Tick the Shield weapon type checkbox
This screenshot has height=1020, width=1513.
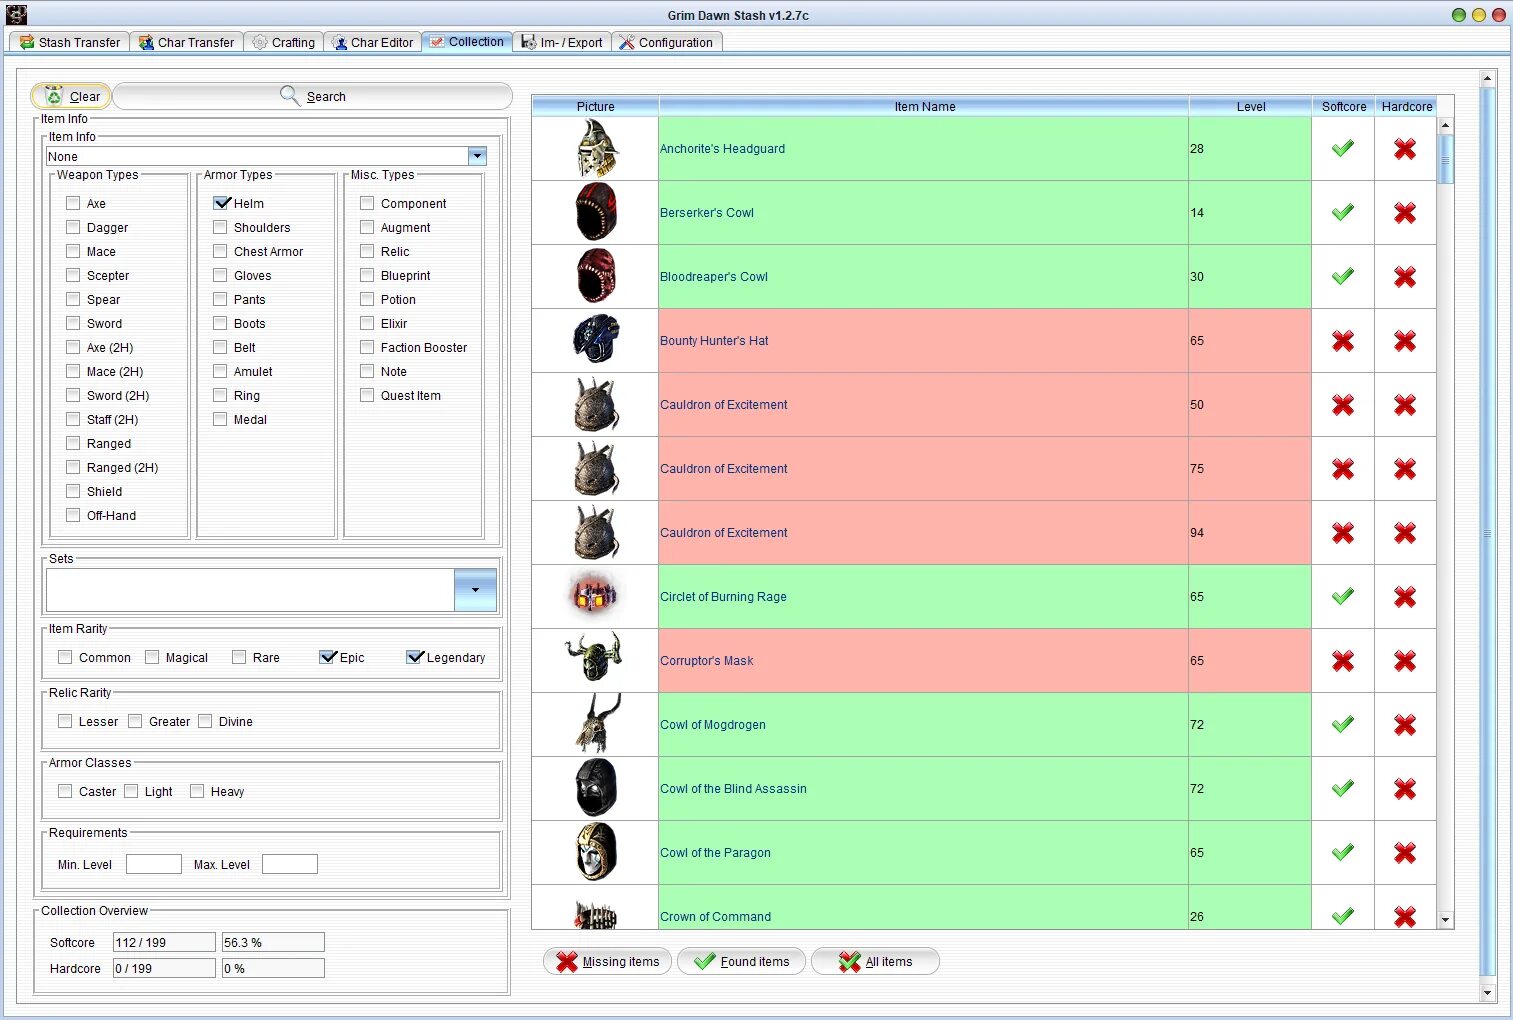pos(73,491)
